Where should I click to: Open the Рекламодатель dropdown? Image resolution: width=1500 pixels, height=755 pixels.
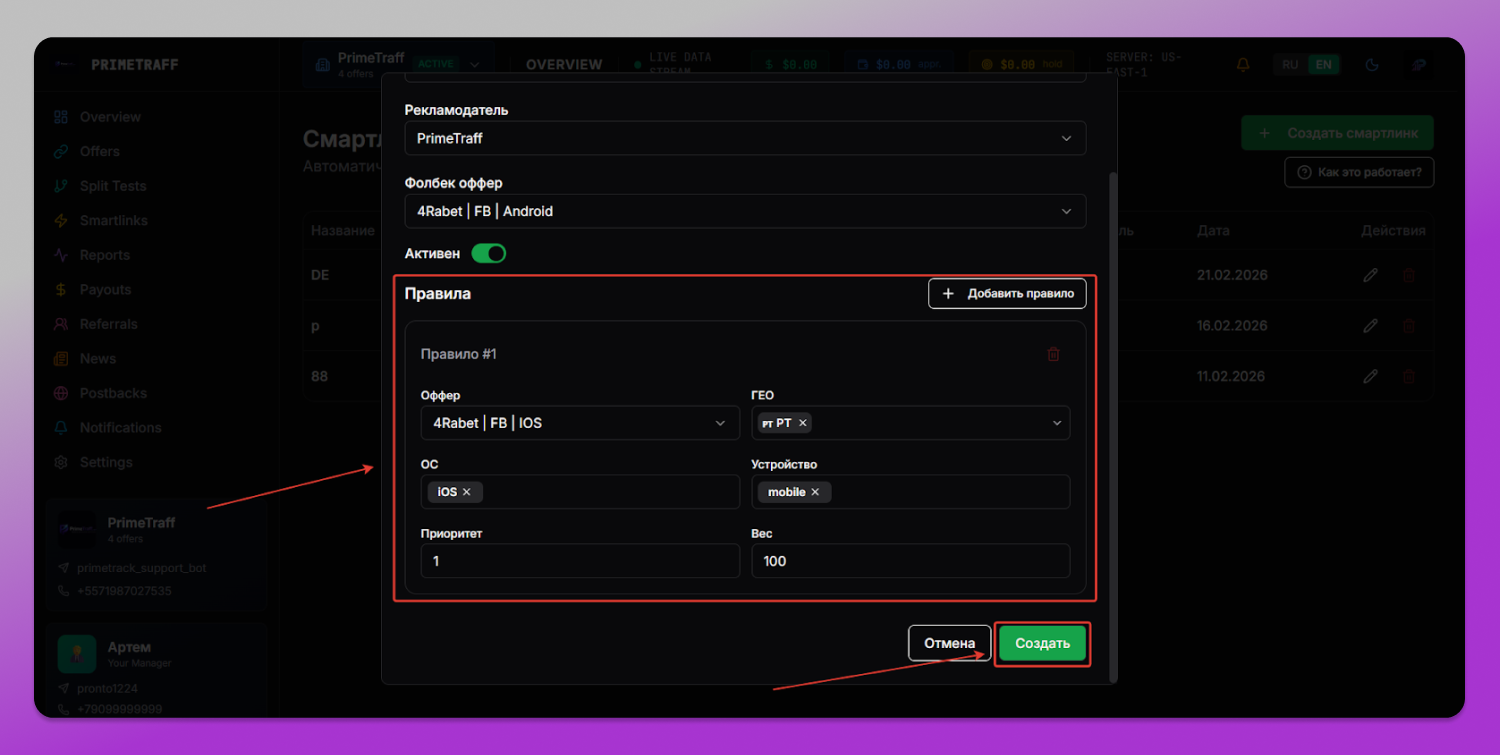(x=745, y=138)
